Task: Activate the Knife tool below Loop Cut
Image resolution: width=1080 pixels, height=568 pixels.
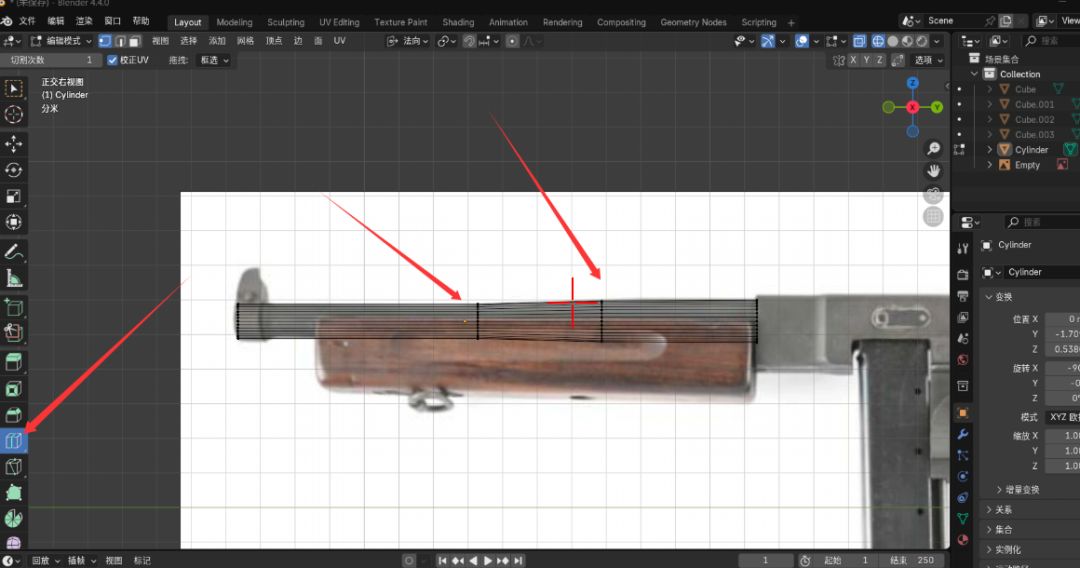Action: (x=14, y=467)
